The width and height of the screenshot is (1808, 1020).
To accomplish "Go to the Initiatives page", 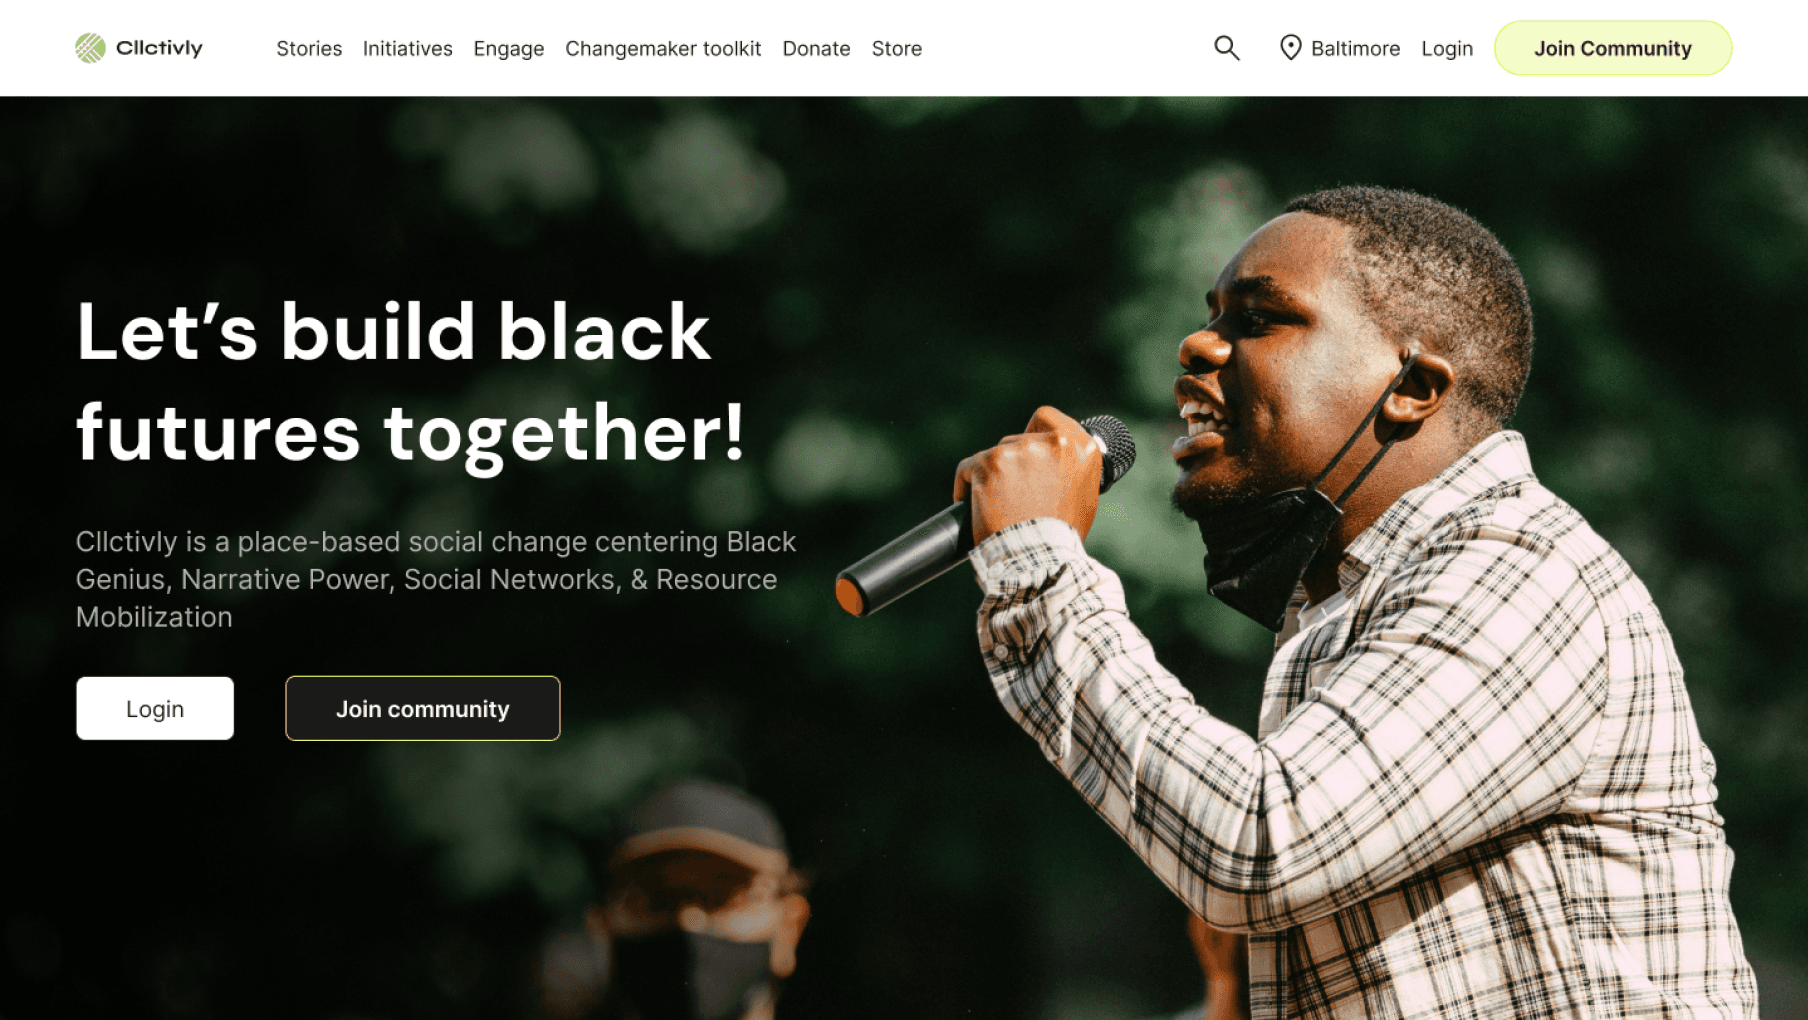I will click(x=407, y=48).
